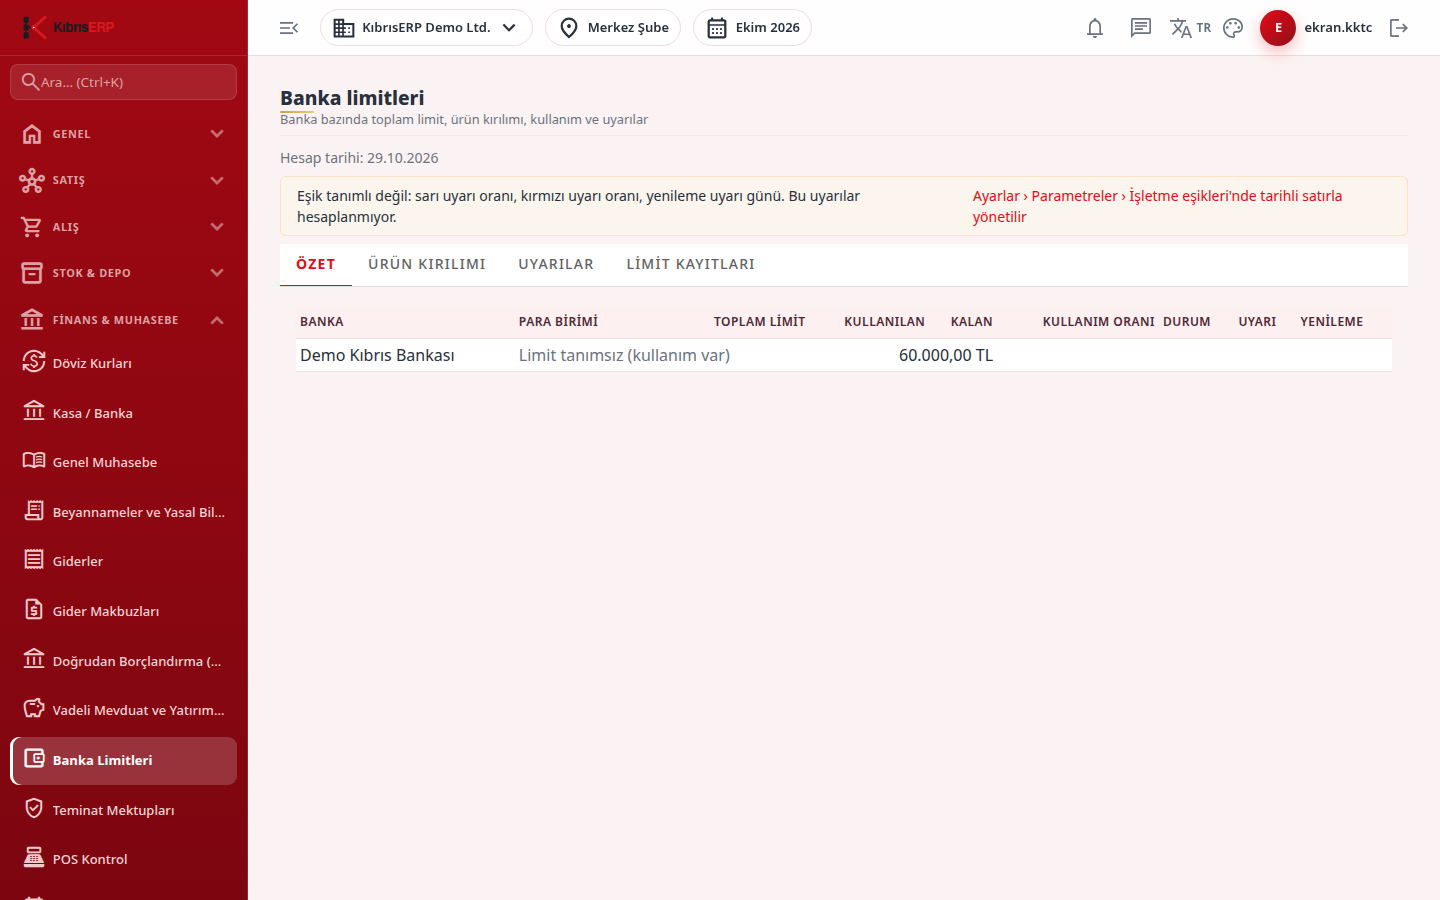This screenshot has width=1440, height=900.
Task: Click the ekran.kktc username
Action: coord(1338,28)
